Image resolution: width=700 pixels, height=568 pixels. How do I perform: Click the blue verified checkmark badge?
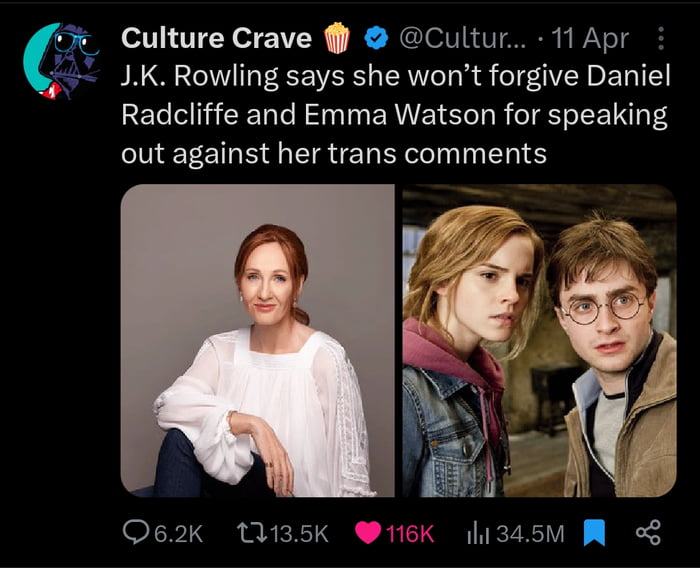[x=375, y=38]
